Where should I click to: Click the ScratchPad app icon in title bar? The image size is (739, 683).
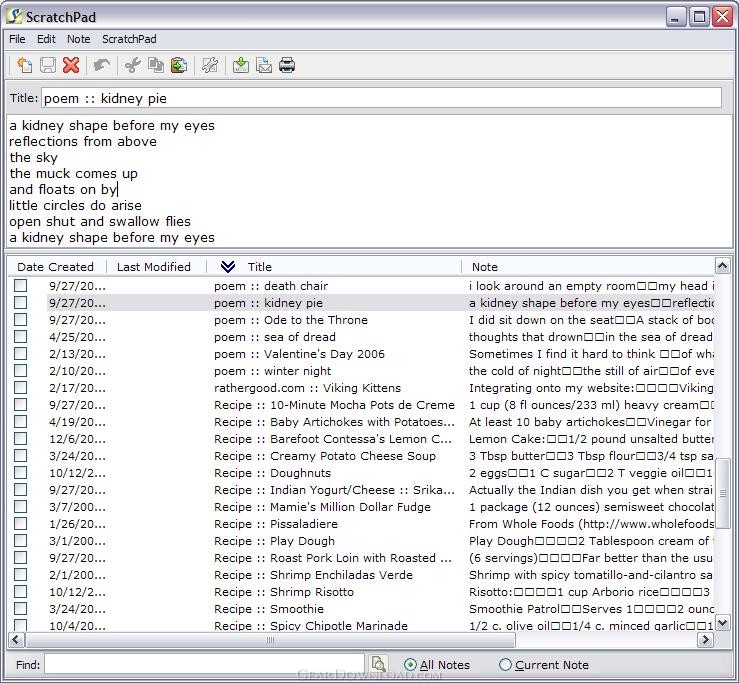tap(14, 16)
